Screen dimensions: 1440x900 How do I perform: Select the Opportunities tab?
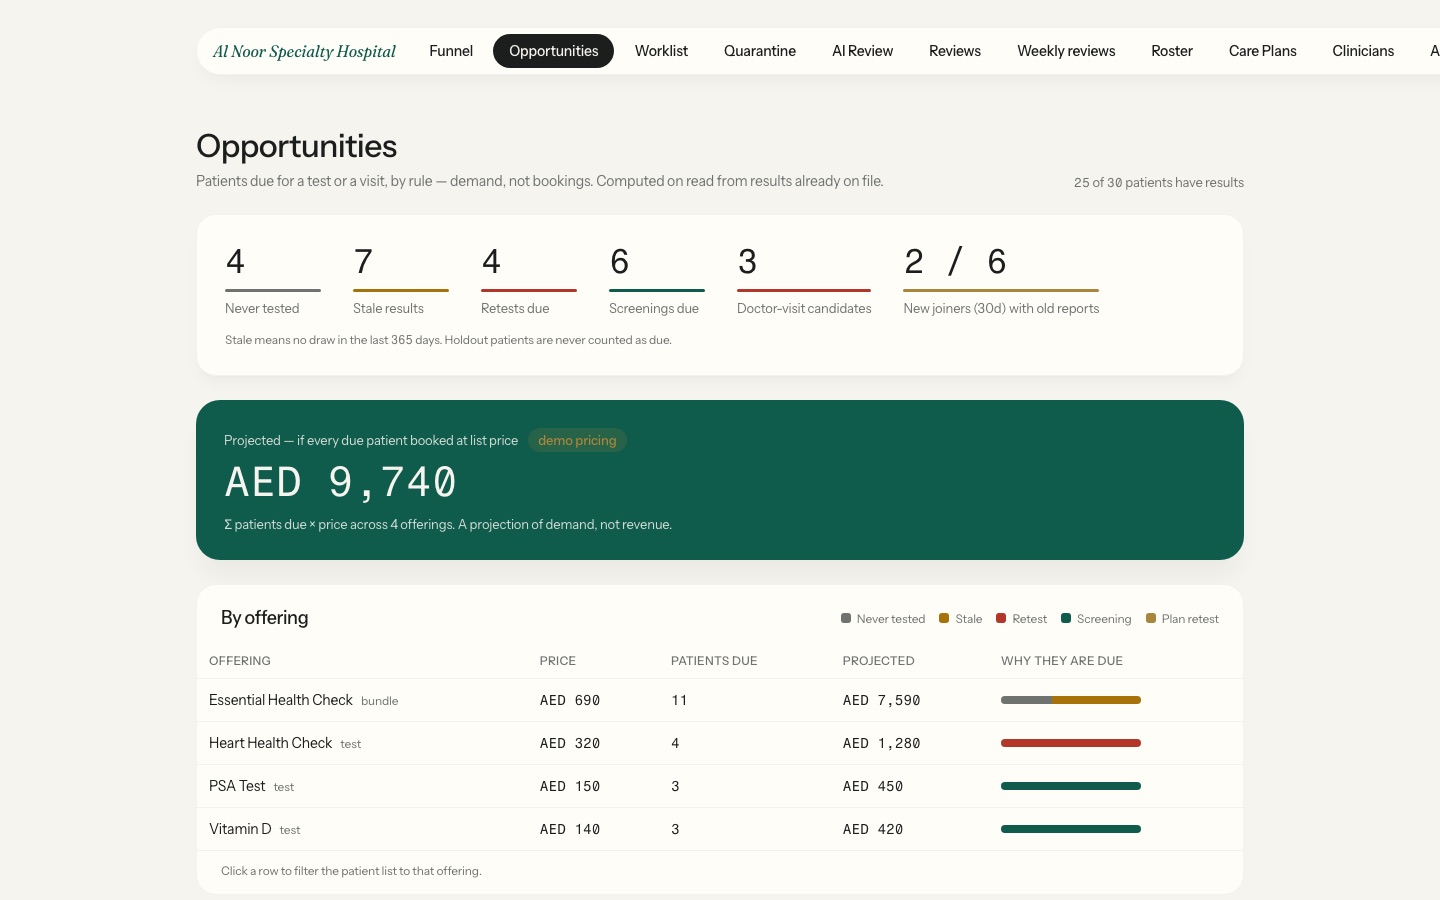pyautogui.click(x=553, y=51)
